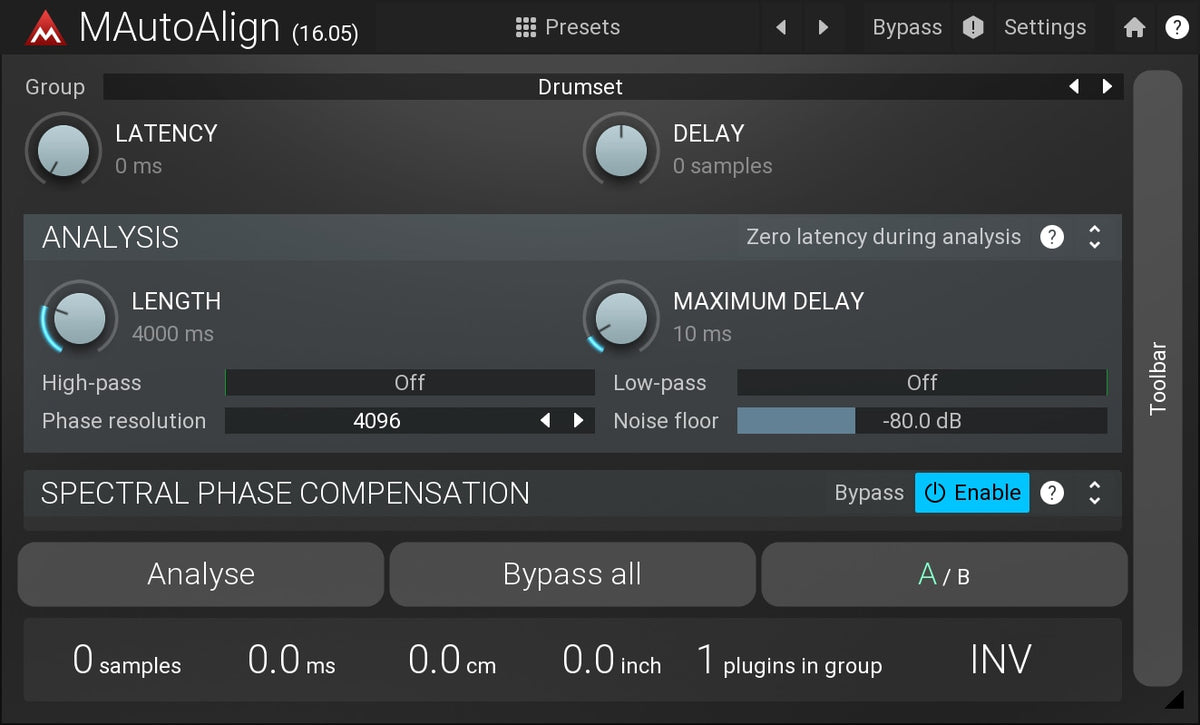Click the resize corner triangle icon
Screen dimensions: 1200x725
[1174, 699]
